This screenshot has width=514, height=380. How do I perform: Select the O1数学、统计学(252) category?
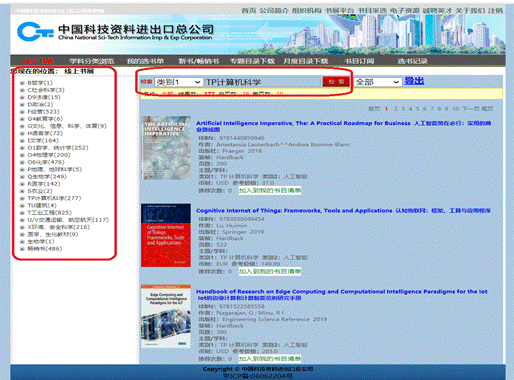(x=58, y=148)
